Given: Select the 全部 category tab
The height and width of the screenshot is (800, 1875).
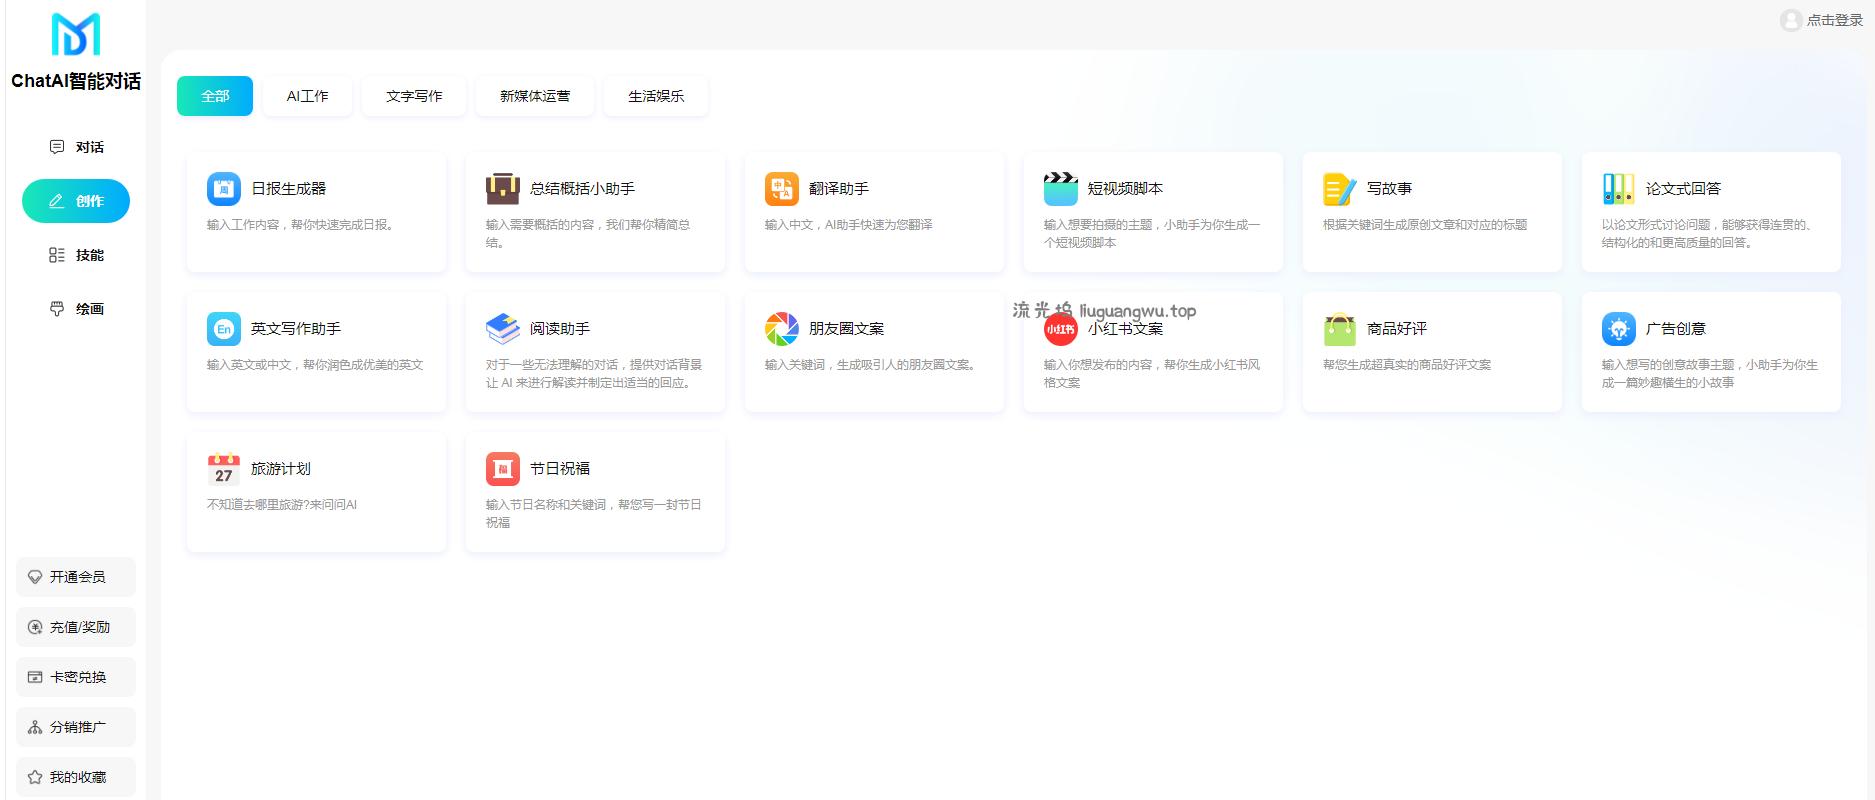Looking at the screenshot, I should coord(215,96).
